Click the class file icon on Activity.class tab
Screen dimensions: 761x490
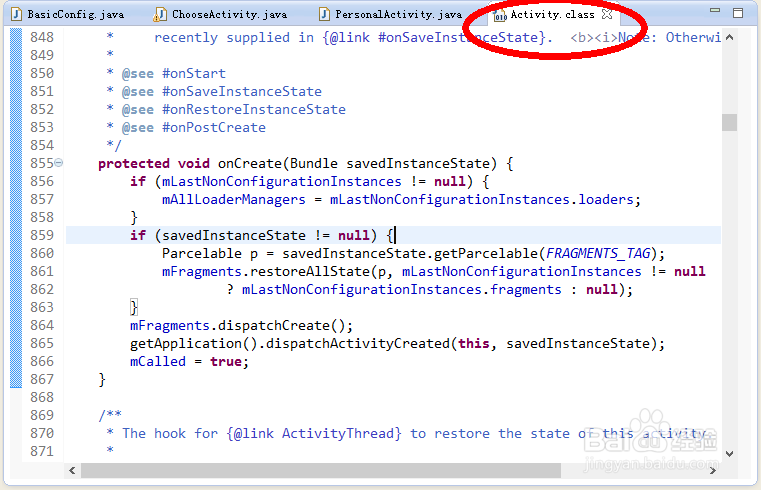coord(500,16)
